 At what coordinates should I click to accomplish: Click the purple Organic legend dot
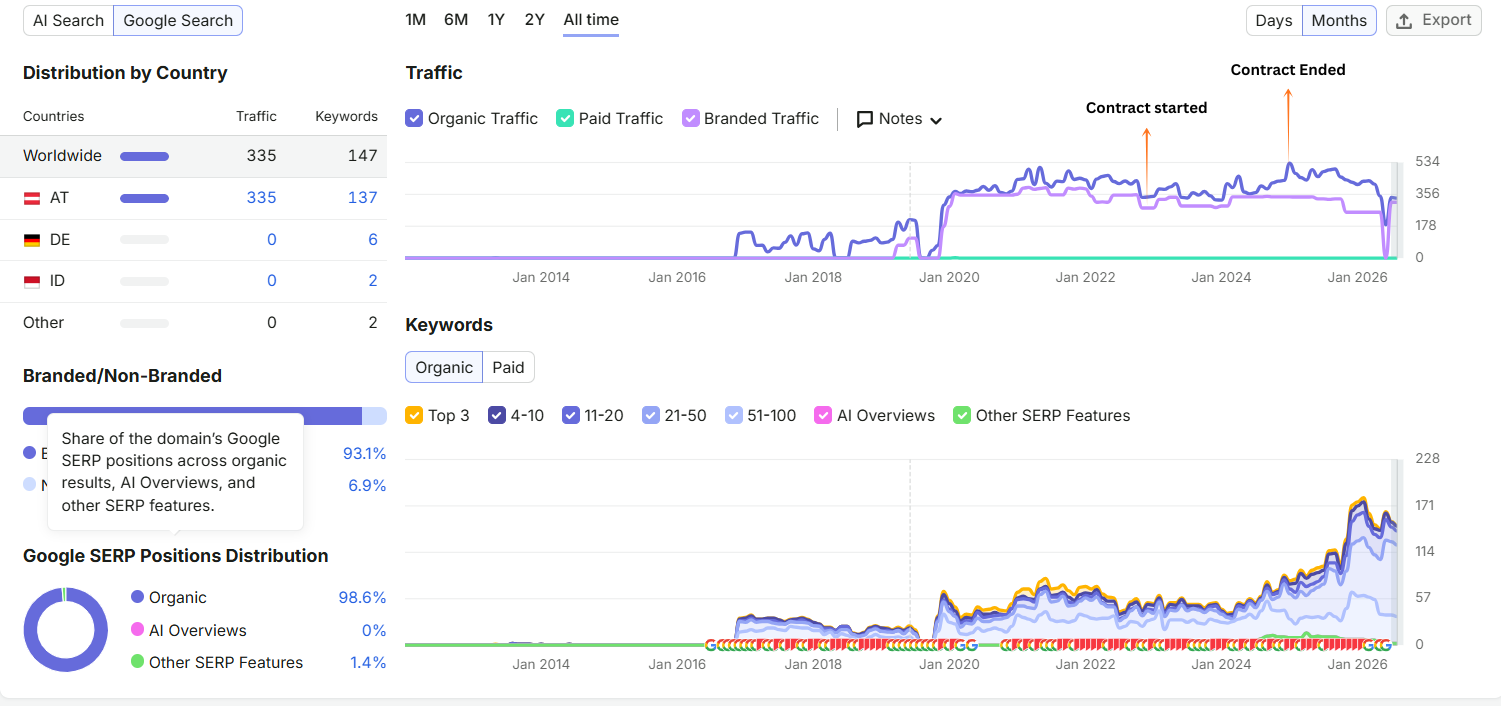(138, 597)
